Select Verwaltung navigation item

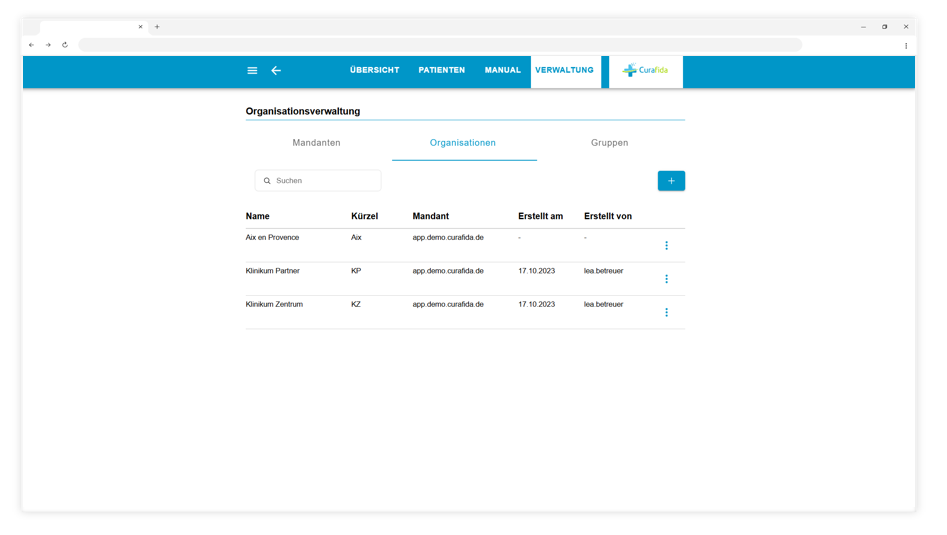(x=564, y=70)
